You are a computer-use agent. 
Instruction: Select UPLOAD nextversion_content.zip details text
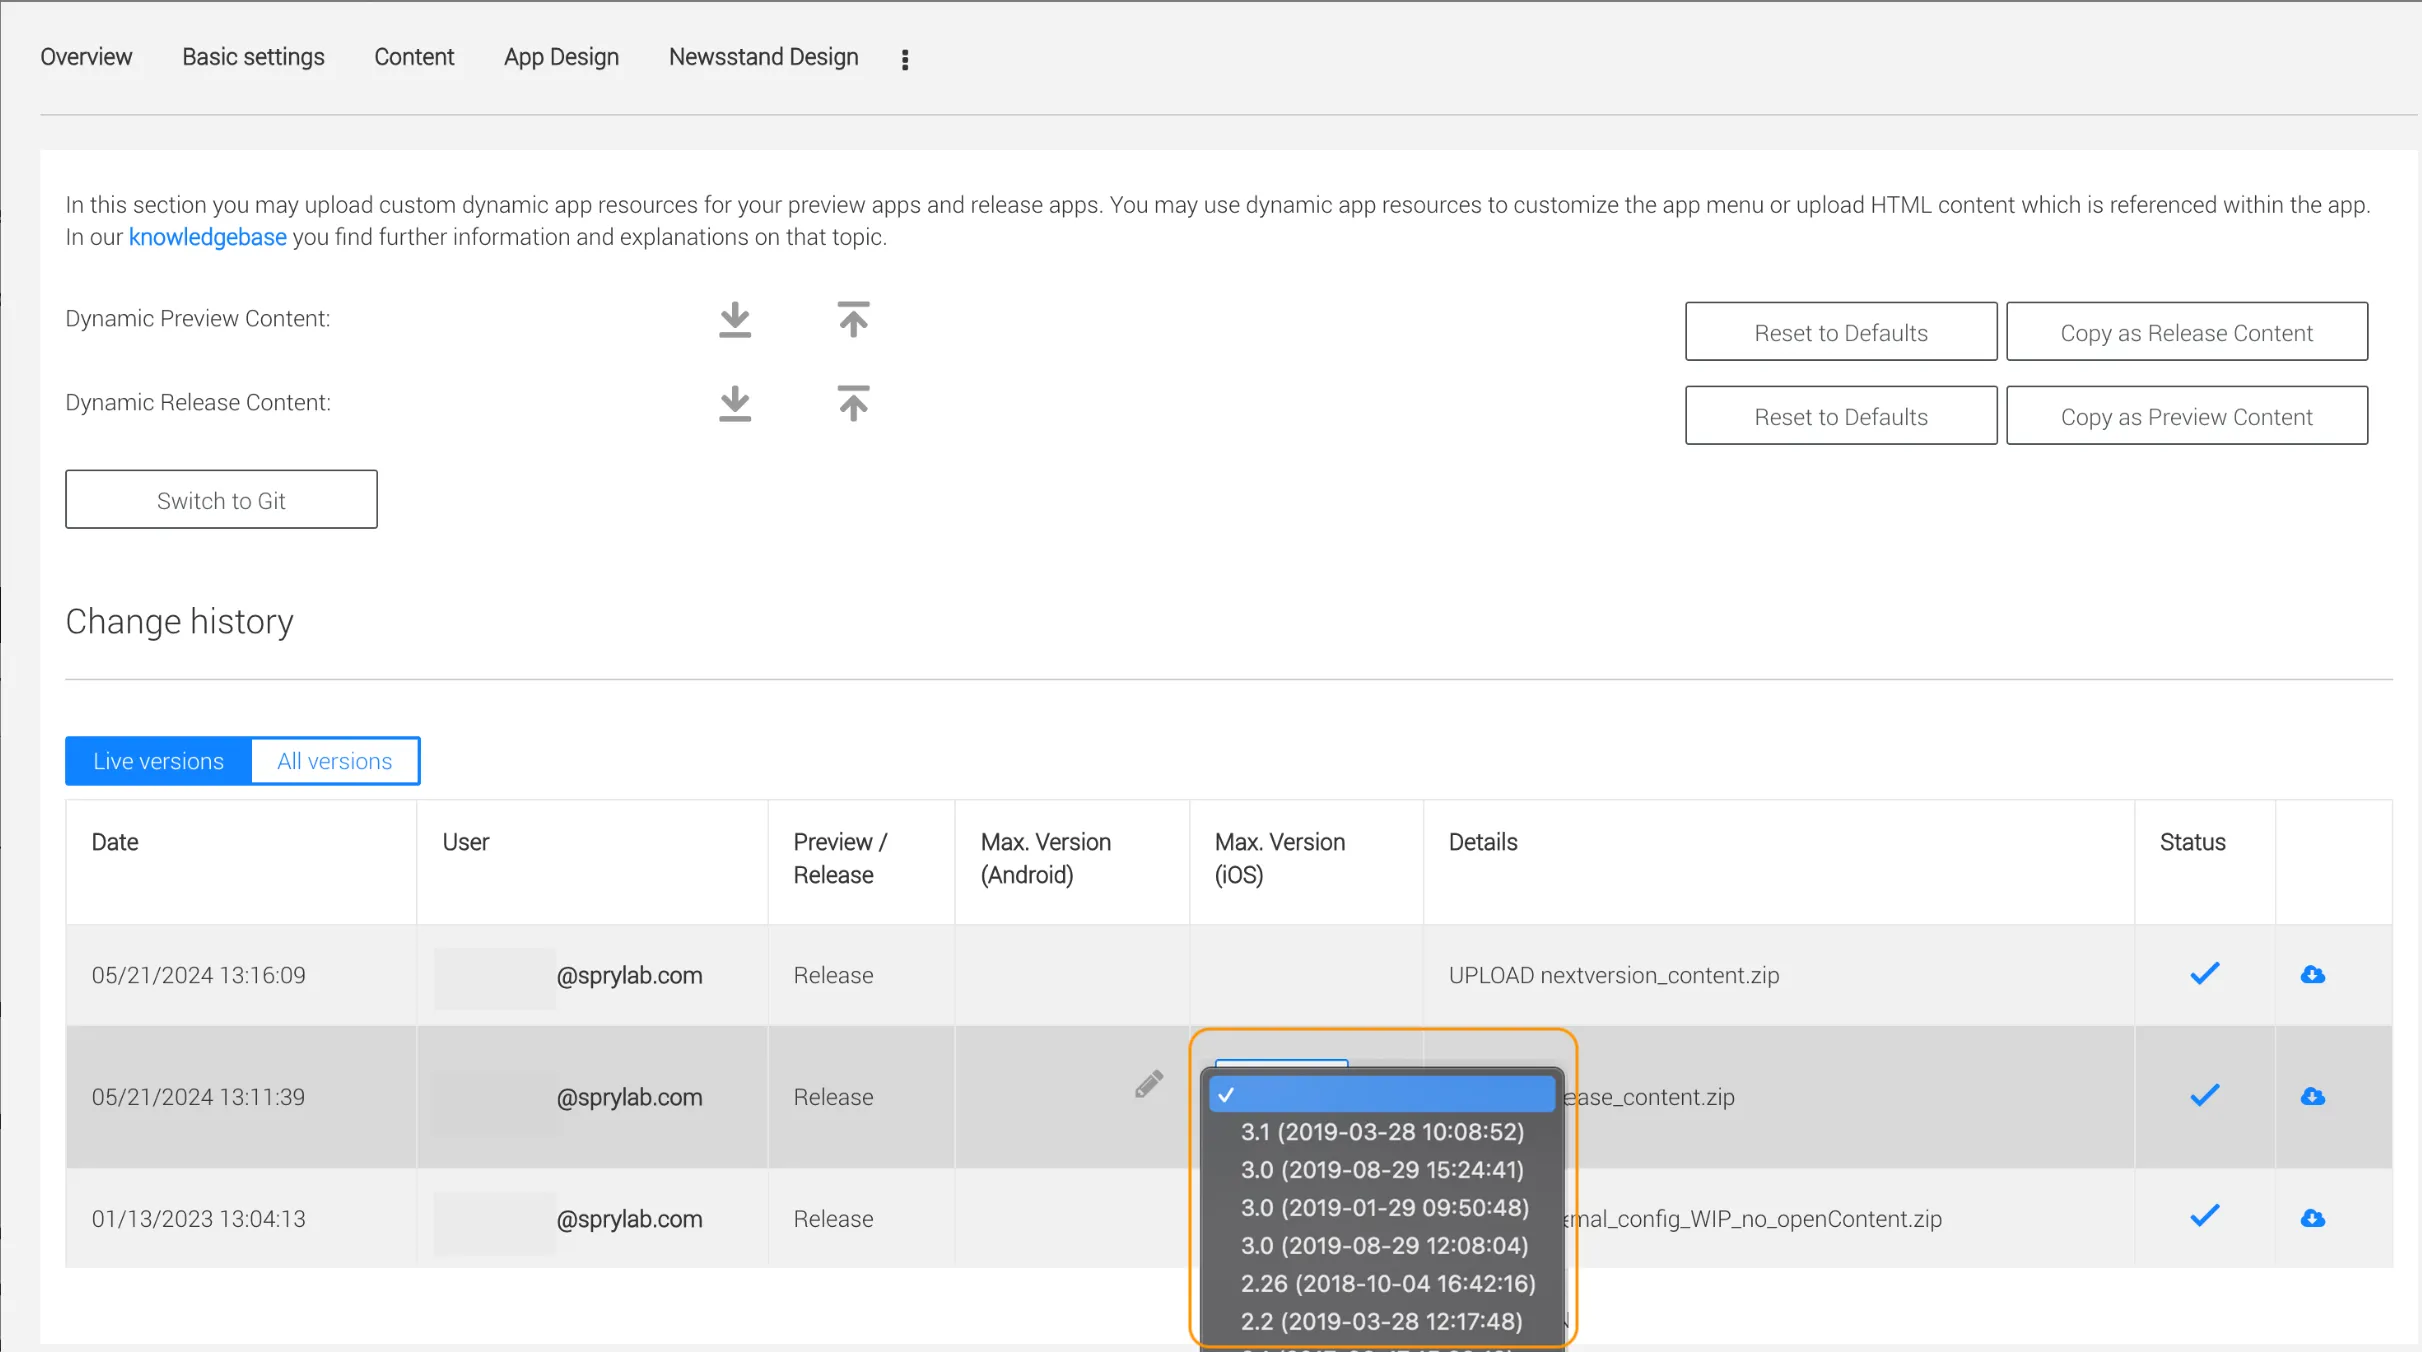pyautogui.click(x=1614, y=975)
